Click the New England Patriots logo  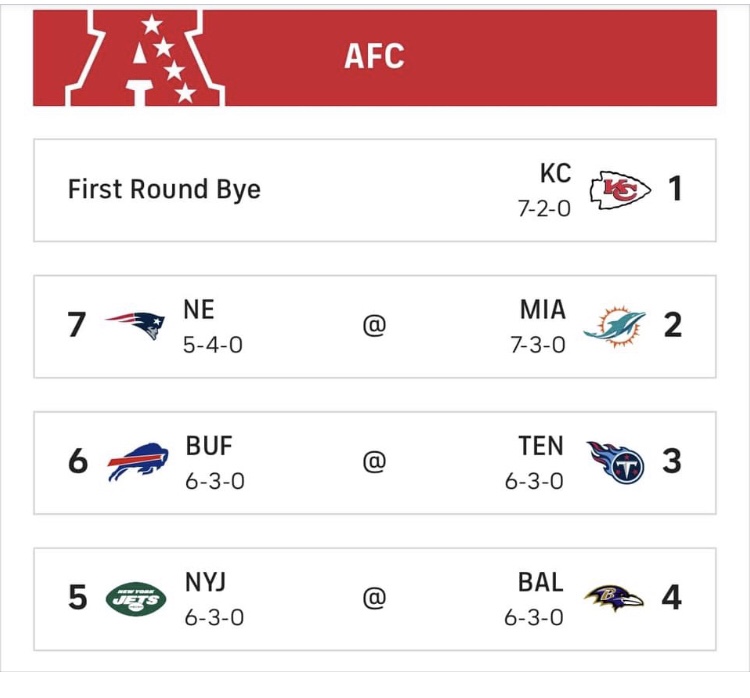pyautogui.click(x=135, y=325)
